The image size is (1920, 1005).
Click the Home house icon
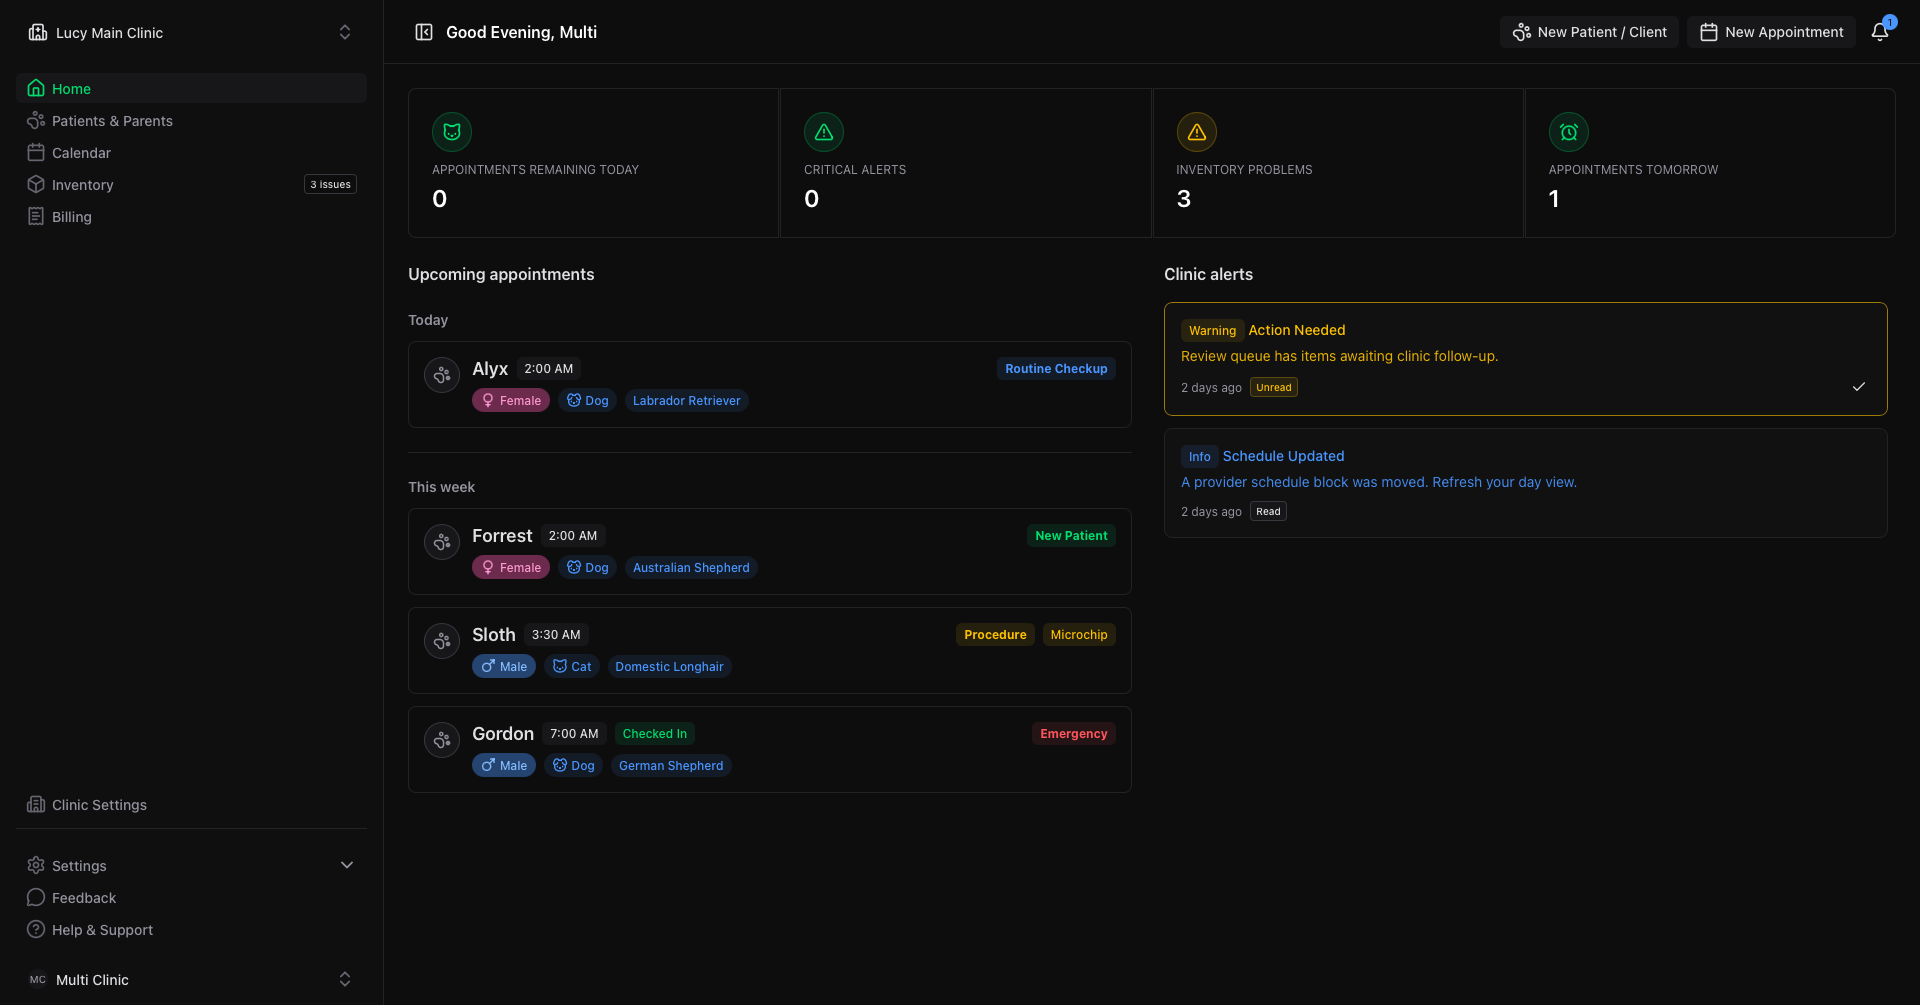coord(36,88)
